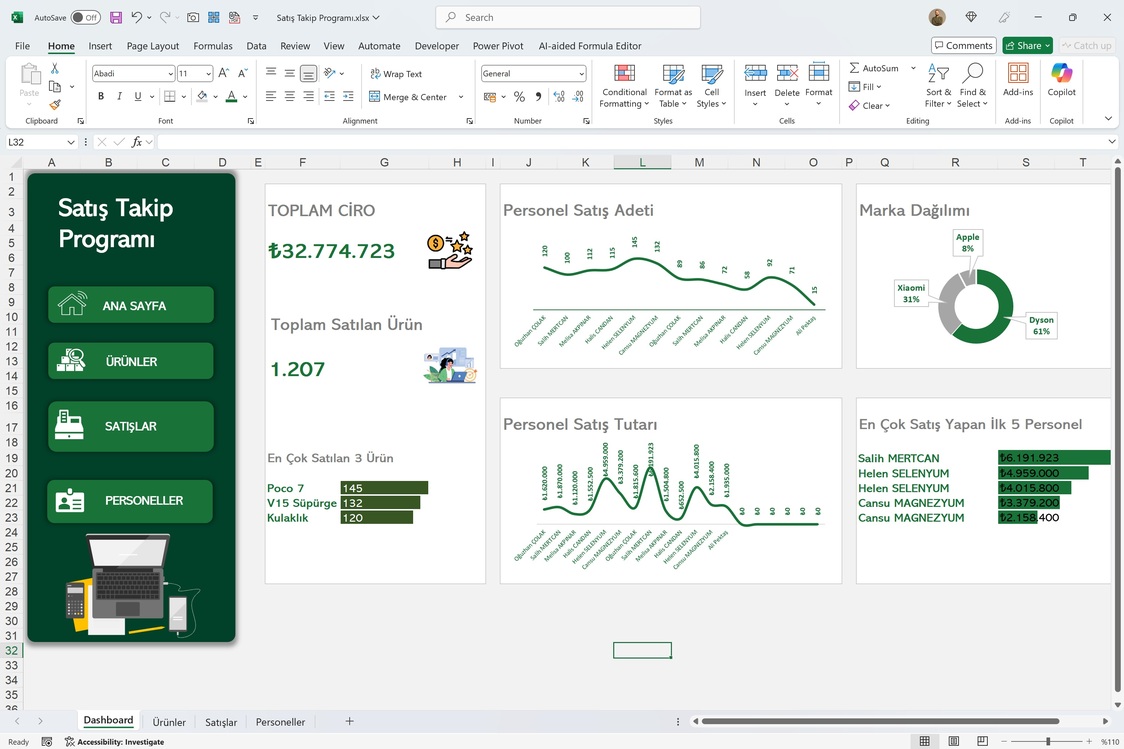Toggle Align Left alignment
Image resolution: width=1124 pixels, height=749 pixels.
click(270, 96)
